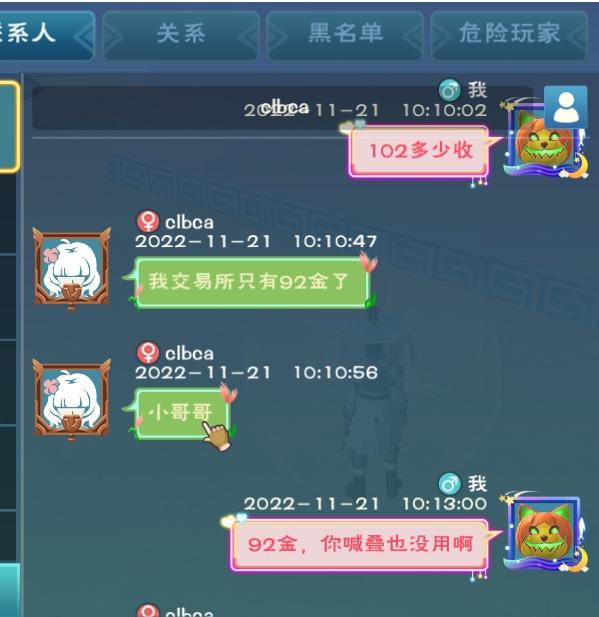The width and height of the screenshot is (599, 617).
Task: Open the 关系 tab
Action: point(181,35)
